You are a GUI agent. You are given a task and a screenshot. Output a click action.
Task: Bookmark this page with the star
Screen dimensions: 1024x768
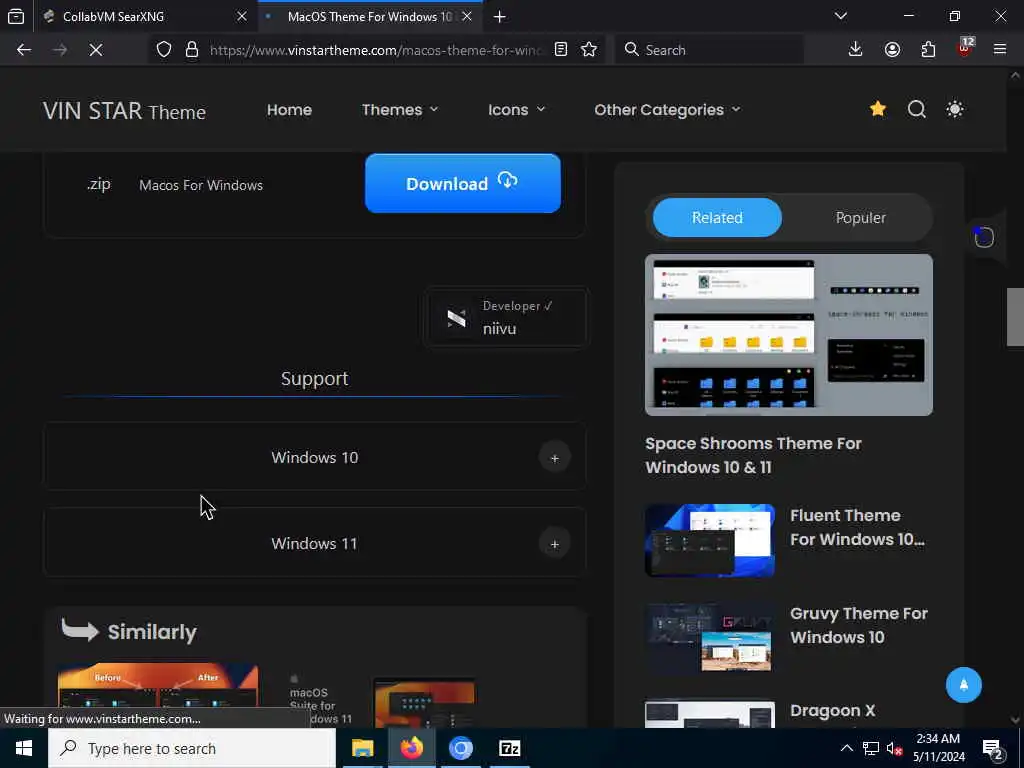point(589,50)
